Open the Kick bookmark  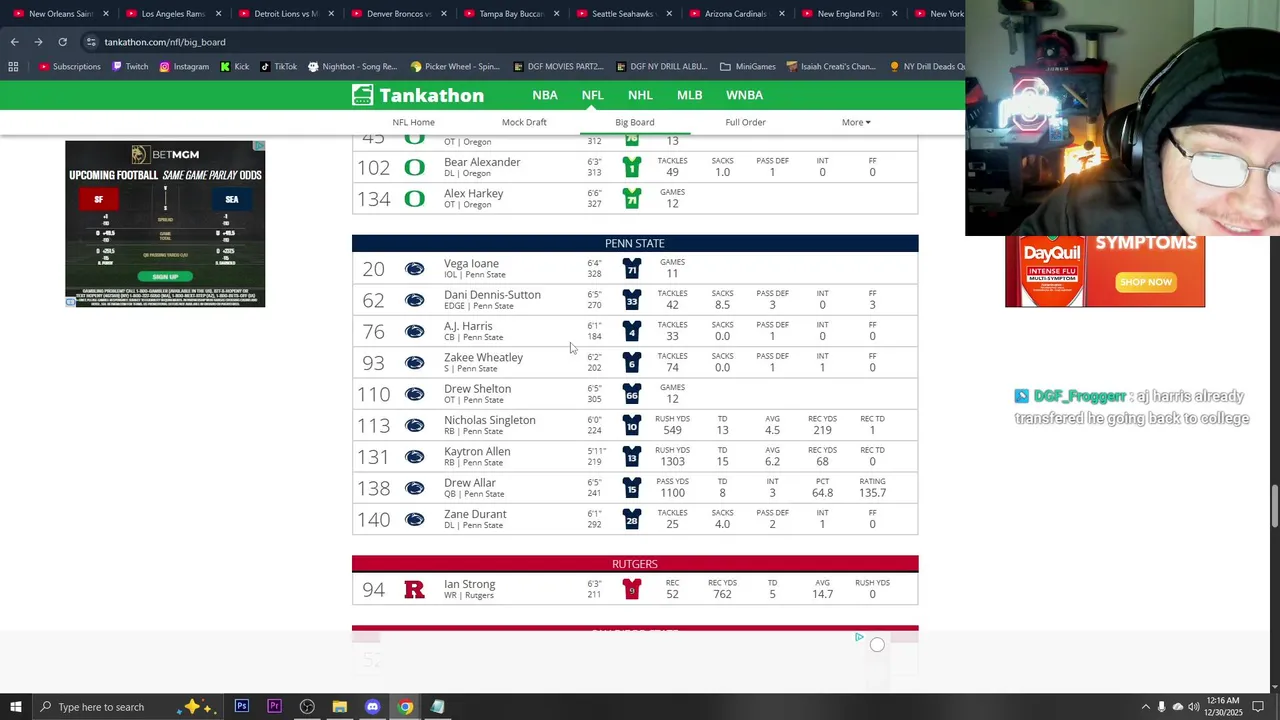pyautogui.click(x=234, y=67)
